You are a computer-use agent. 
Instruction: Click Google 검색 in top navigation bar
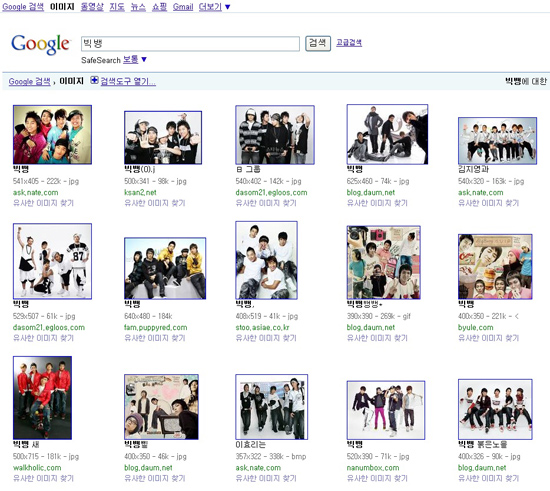[x=23, y=7]
